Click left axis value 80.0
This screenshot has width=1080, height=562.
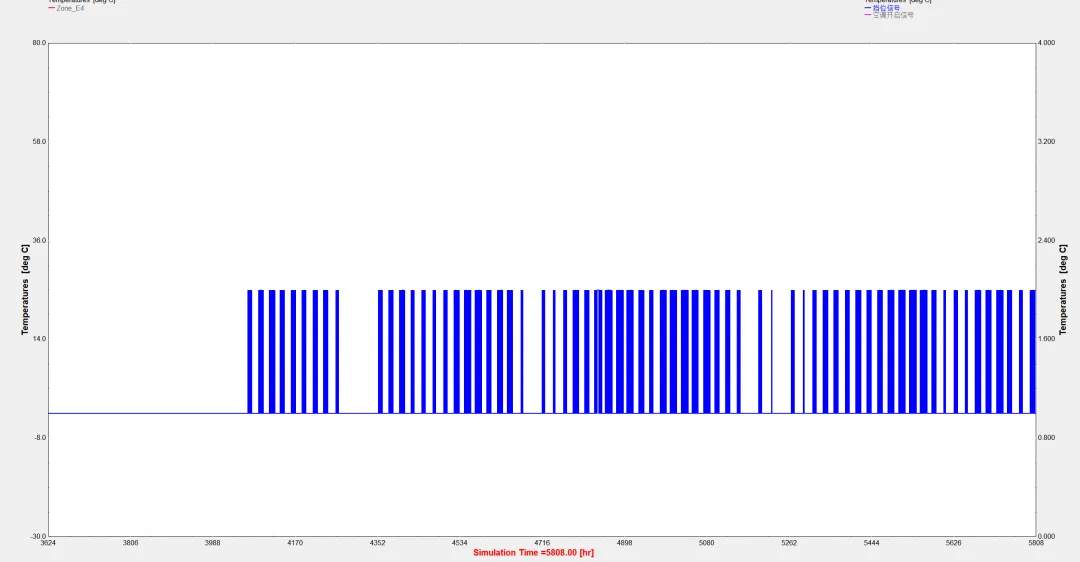(39, 43)
